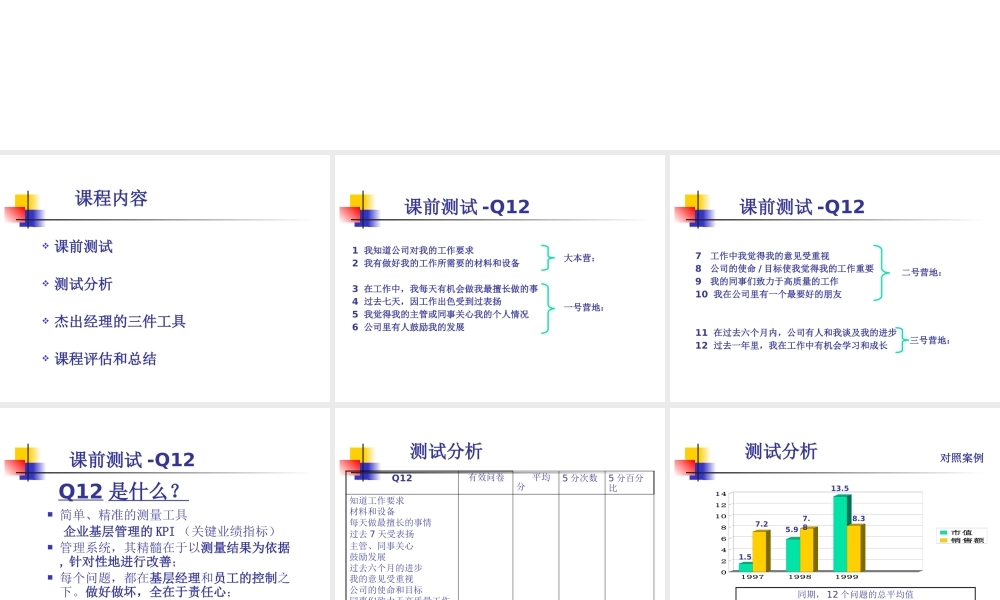
Task: Click bullet 简单、精准的测量工具
Action: pos(124,515)
